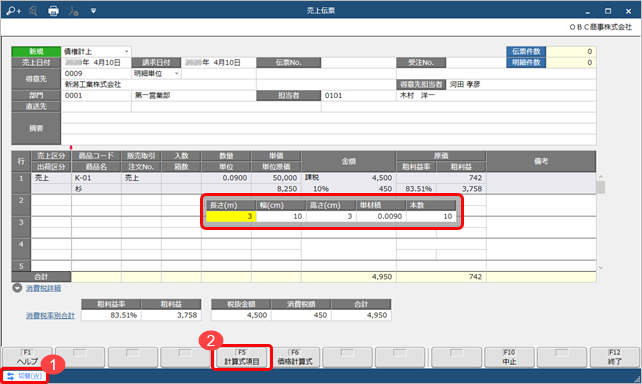The width and height of the screenshot is (642, 384).
Task: Click the F10 中止 button
Action: pyautogui.click(x=509, y=357)
